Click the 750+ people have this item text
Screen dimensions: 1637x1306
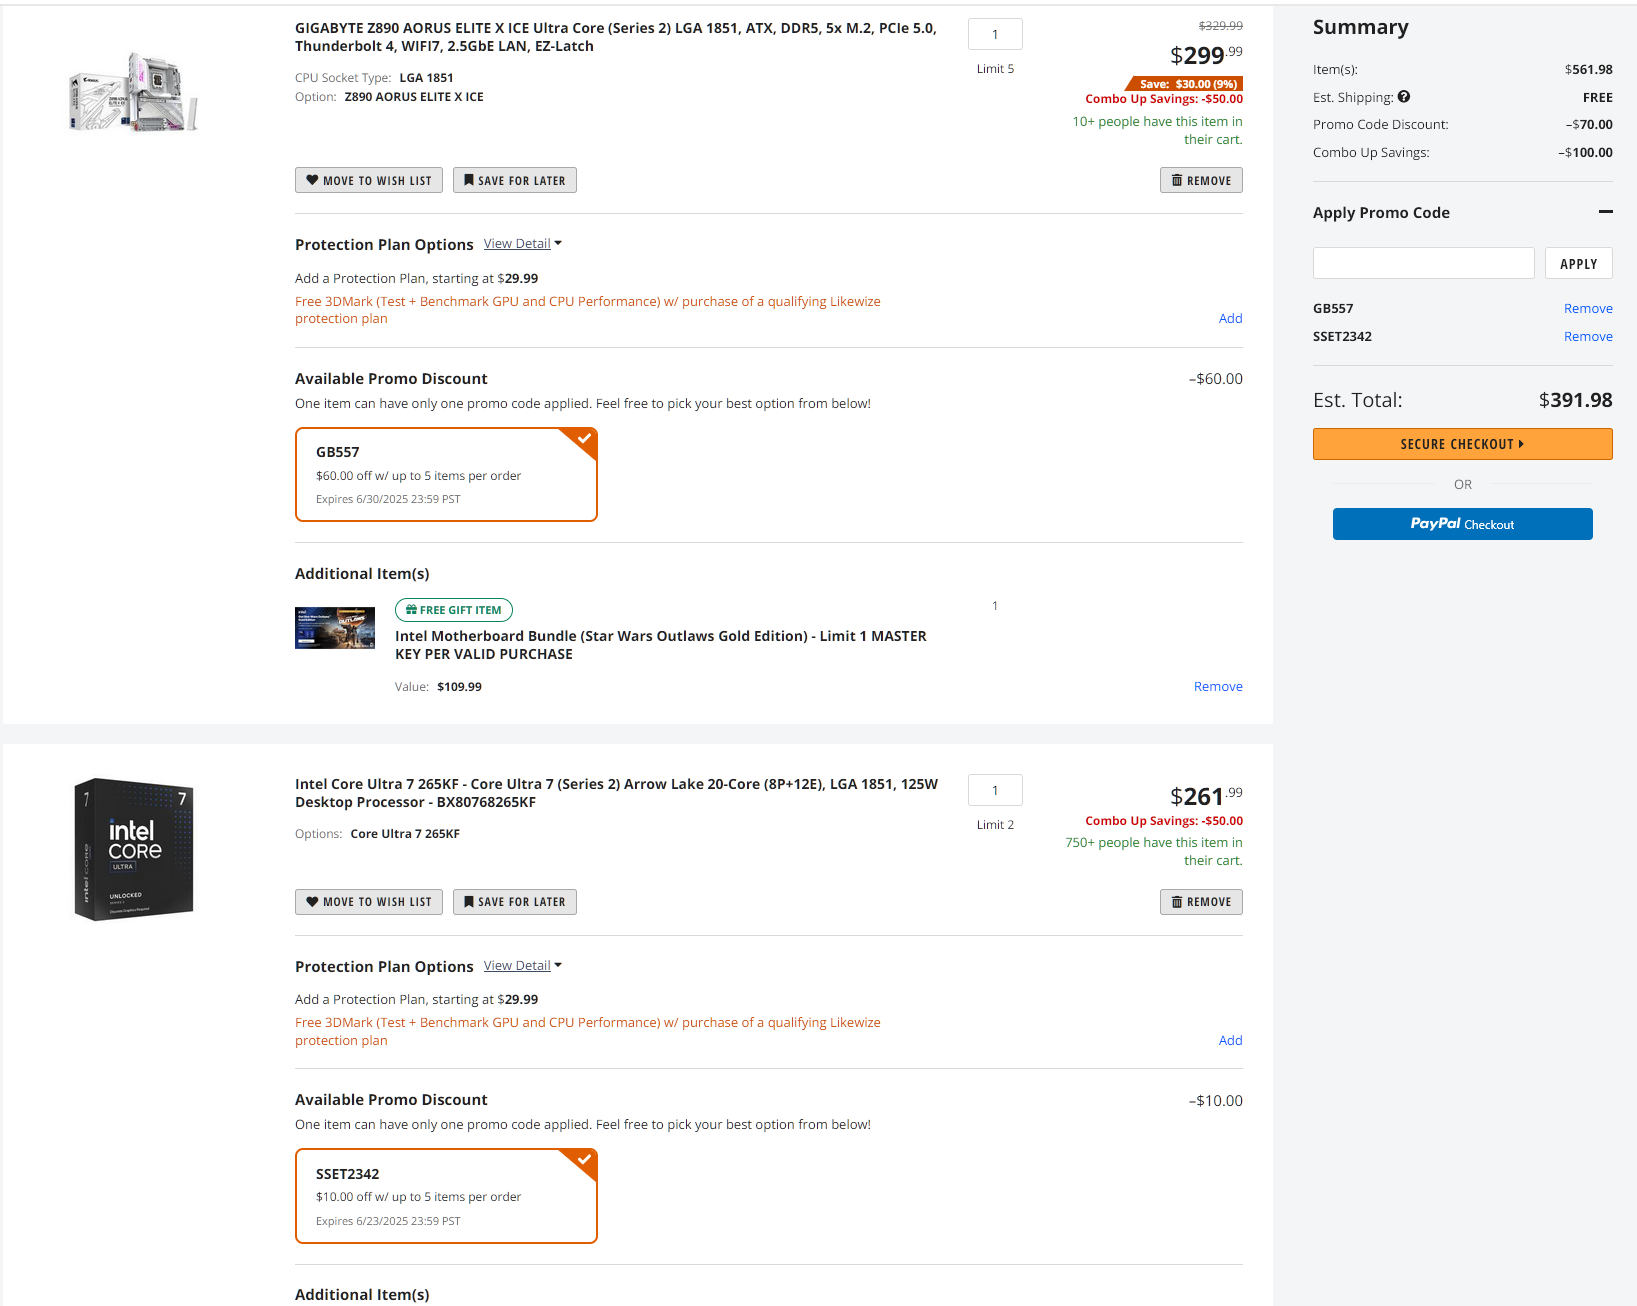tap(1154, 852)
